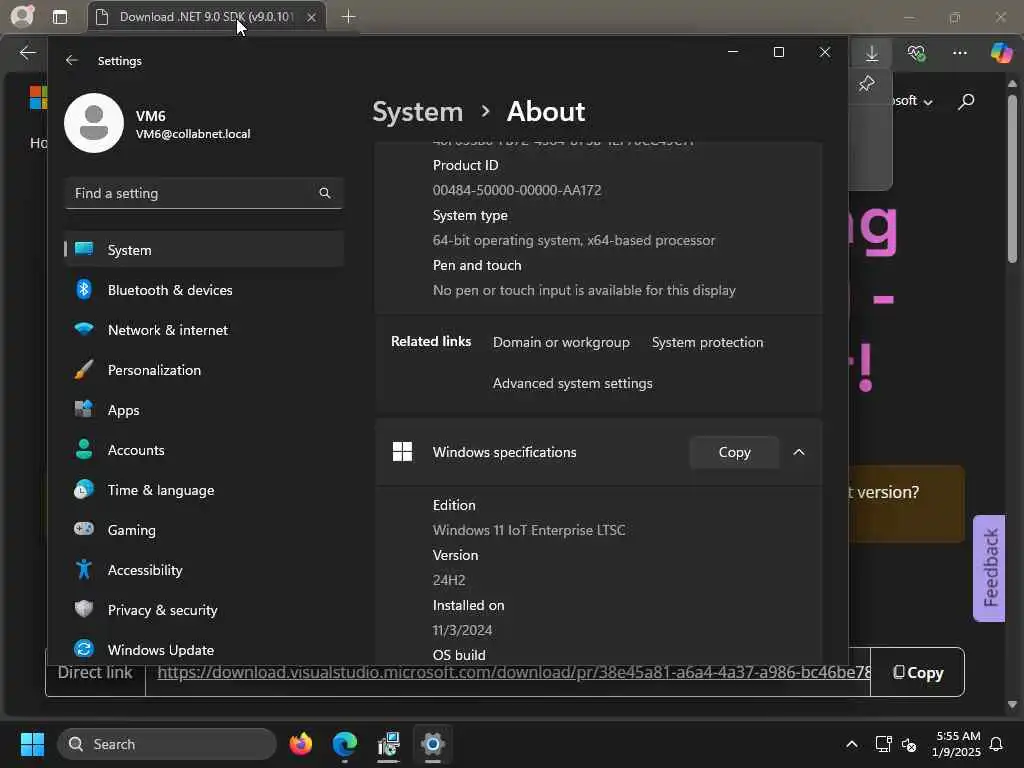Image resolution: width=1024 pixels, height=768 pixels.
Task: Open Privacy & security settings
Action: coord(204,609)
